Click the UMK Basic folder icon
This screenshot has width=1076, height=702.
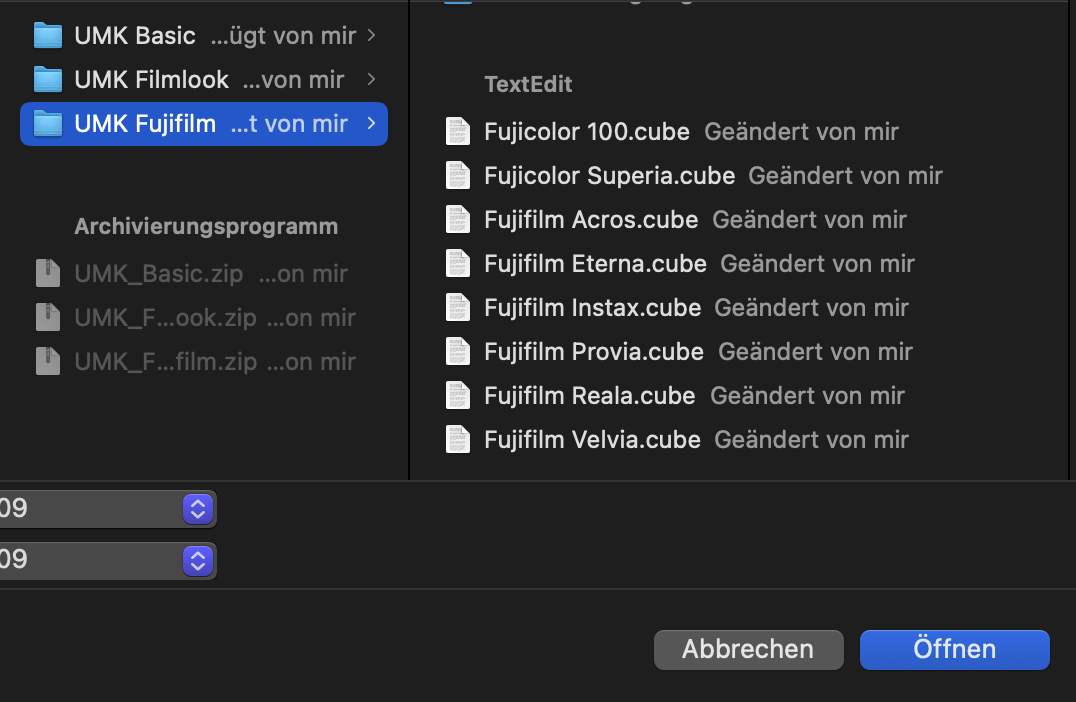pyautogui.click(x=48, y=36)
